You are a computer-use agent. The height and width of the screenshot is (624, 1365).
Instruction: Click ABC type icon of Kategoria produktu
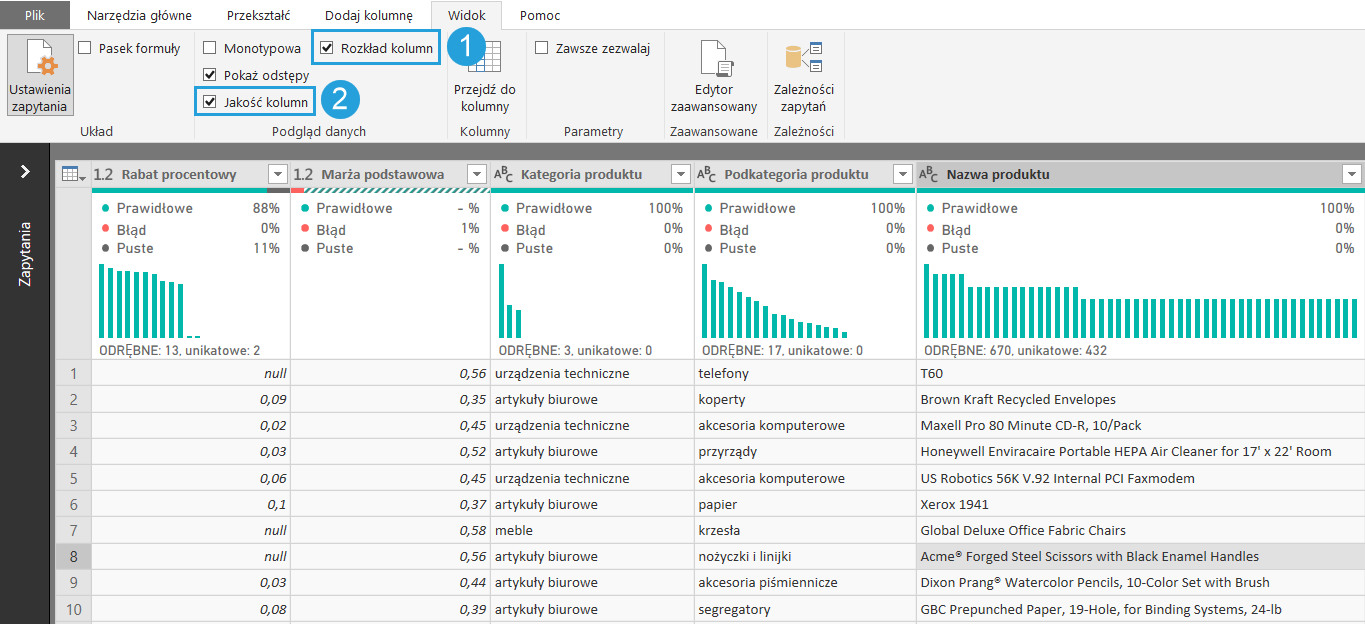pyautogui.click(x=505, y=174)
